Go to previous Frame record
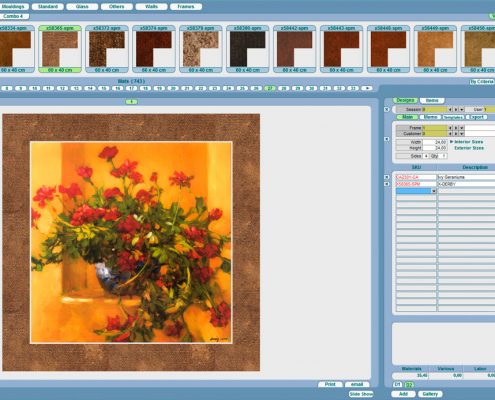This screenshot has width=495, height=400. click(450, 128)
